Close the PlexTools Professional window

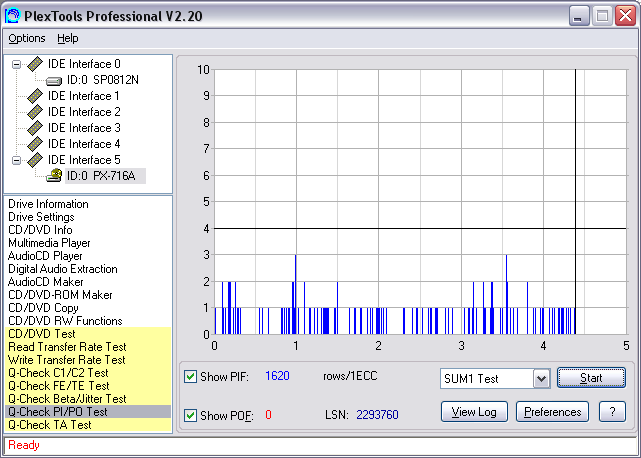coord(625,16)
